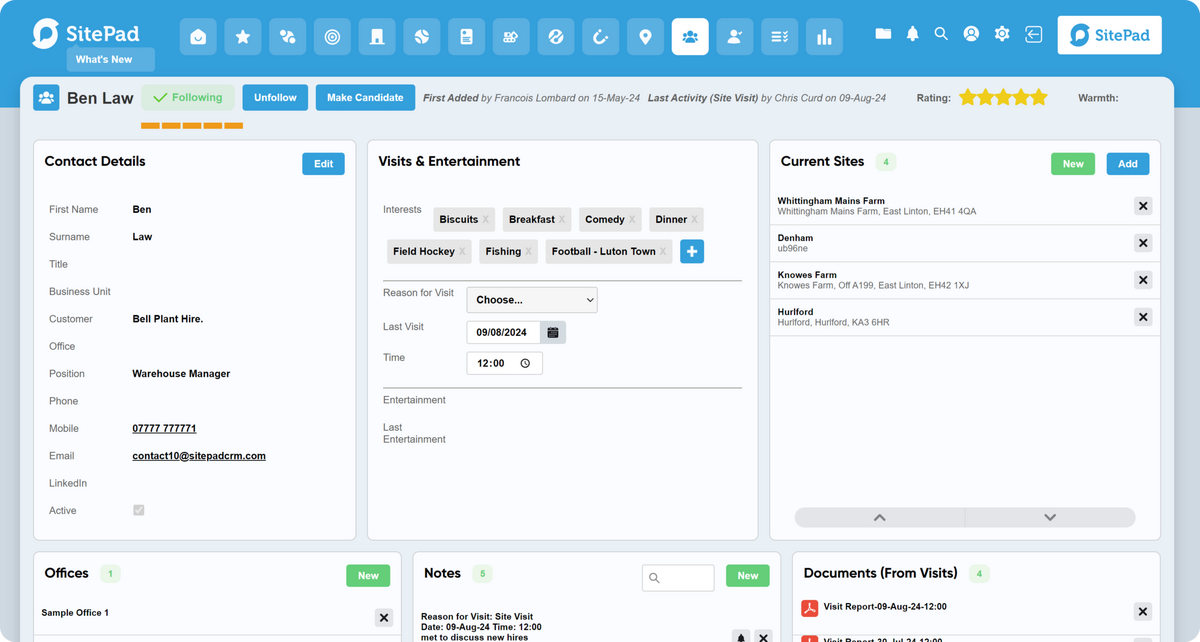Image resolution: width=1200 pixels, height=642 pixels.
Task: Click the map location pin icon
Action: (645, 37)
